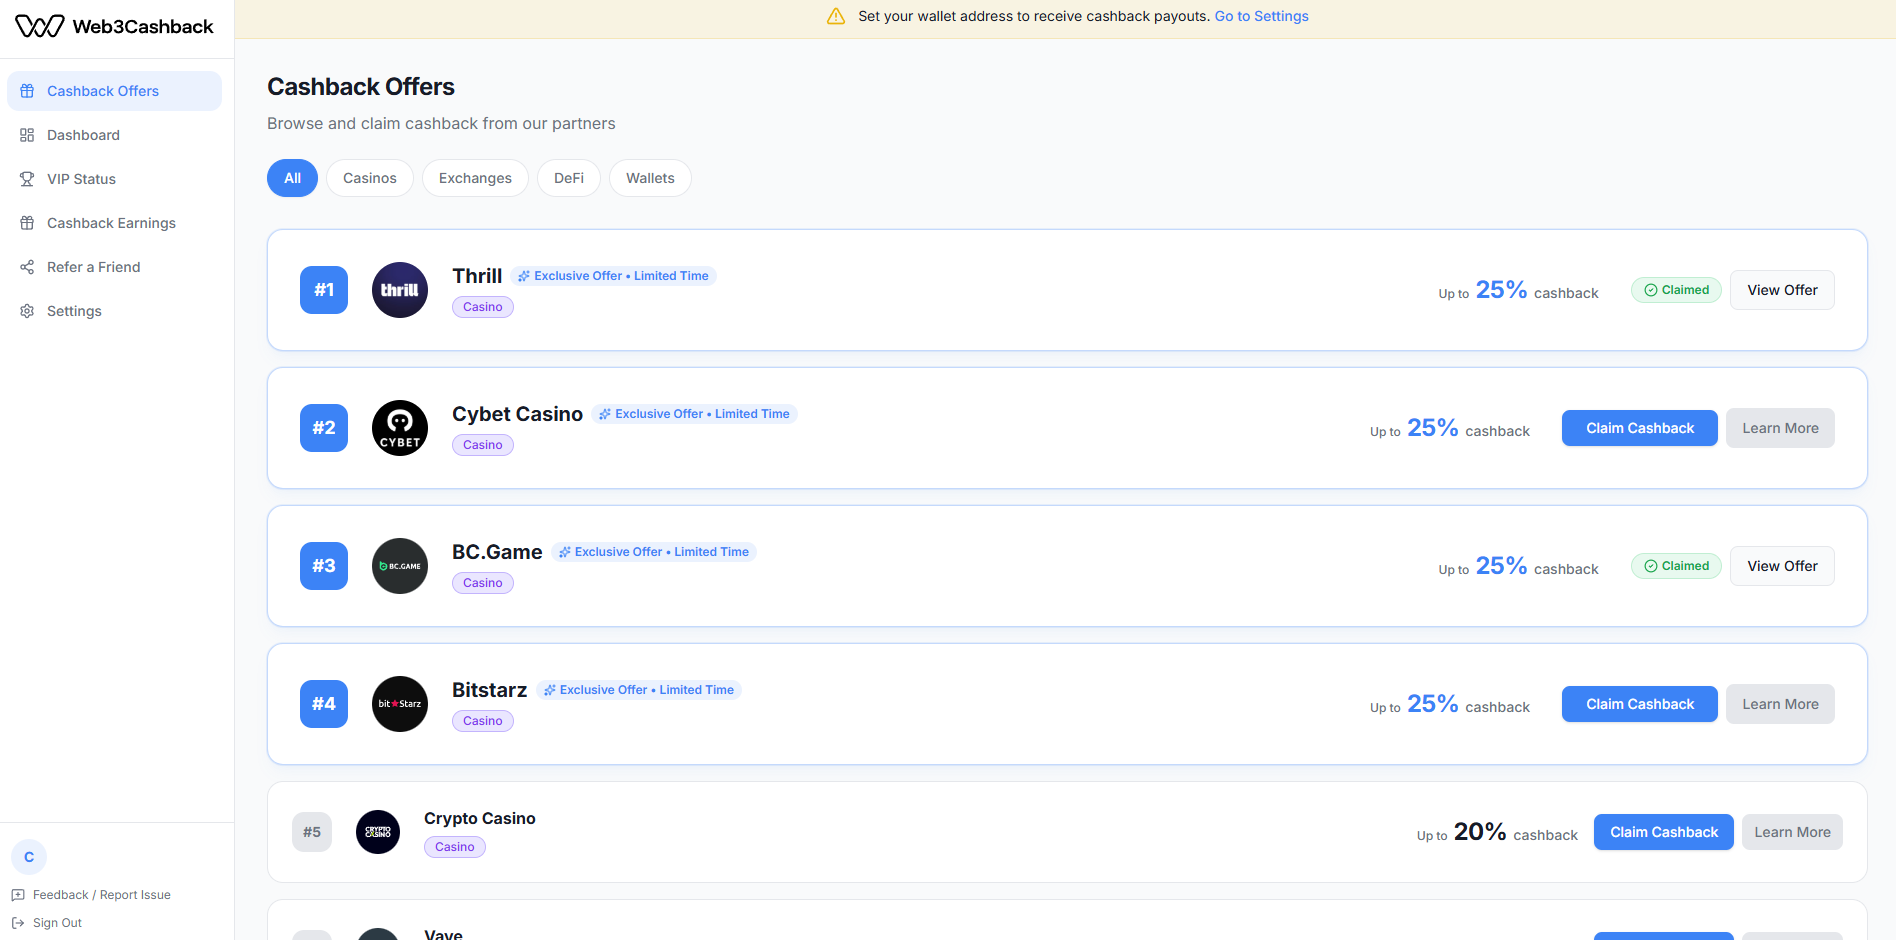Screen dimensions: 1896x940
Task: Click the Settings gear icon
Action: pos(27,311)
